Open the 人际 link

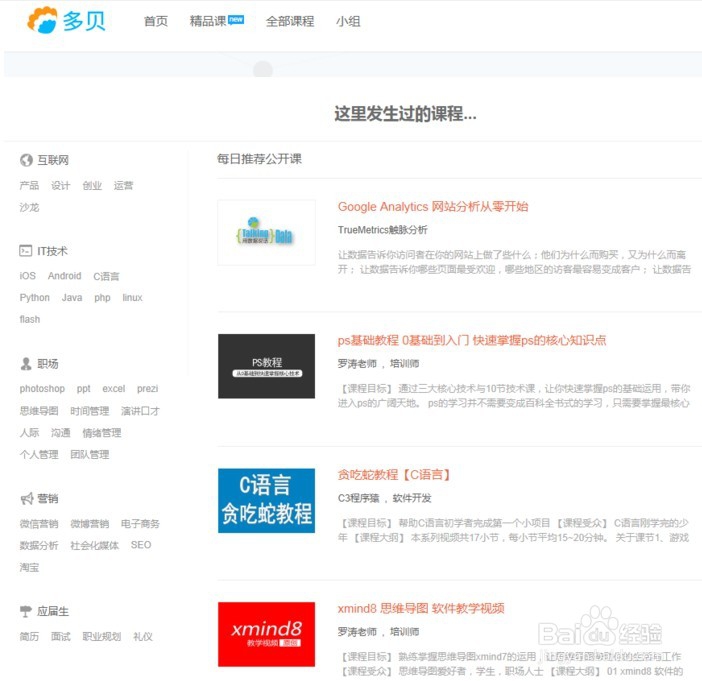[x=29, y=433]
